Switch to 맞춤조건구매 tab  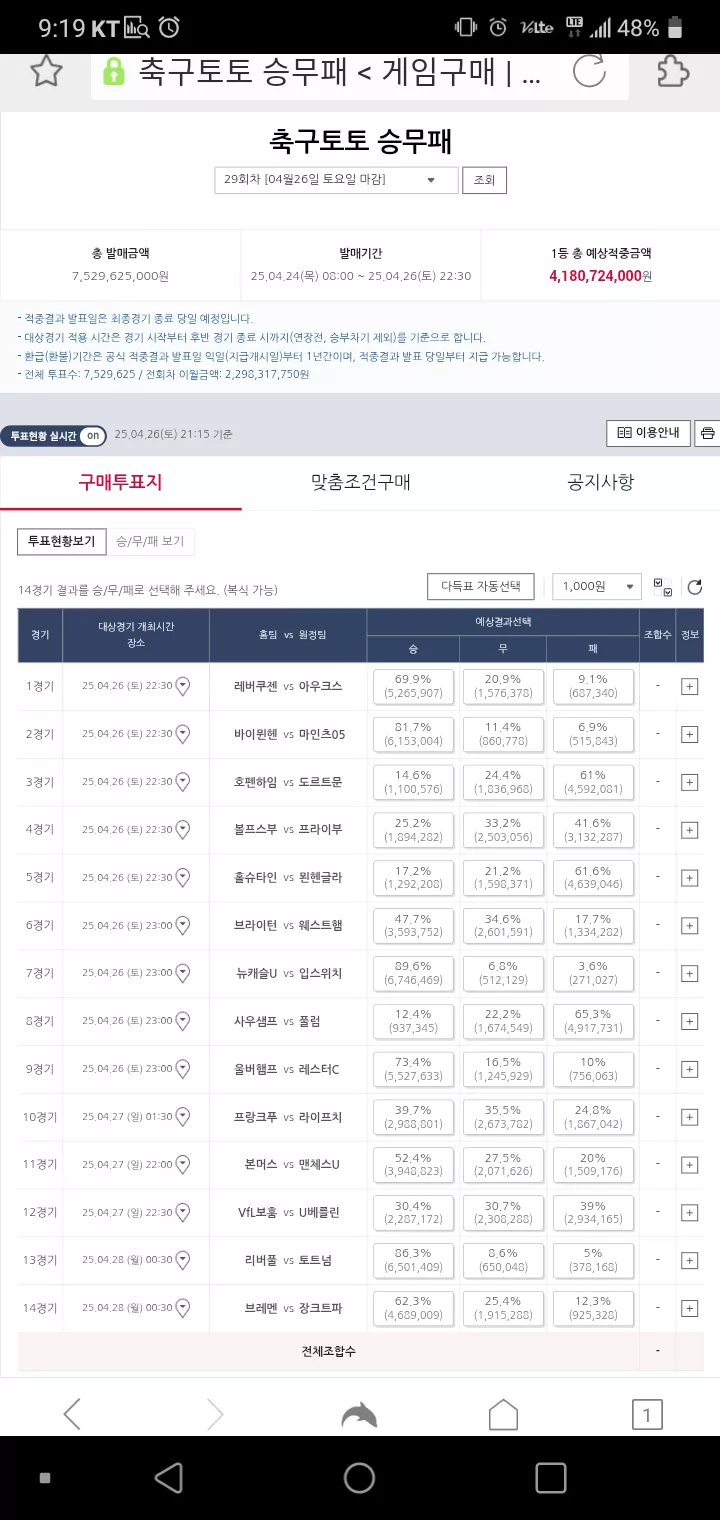click(360, 482)
